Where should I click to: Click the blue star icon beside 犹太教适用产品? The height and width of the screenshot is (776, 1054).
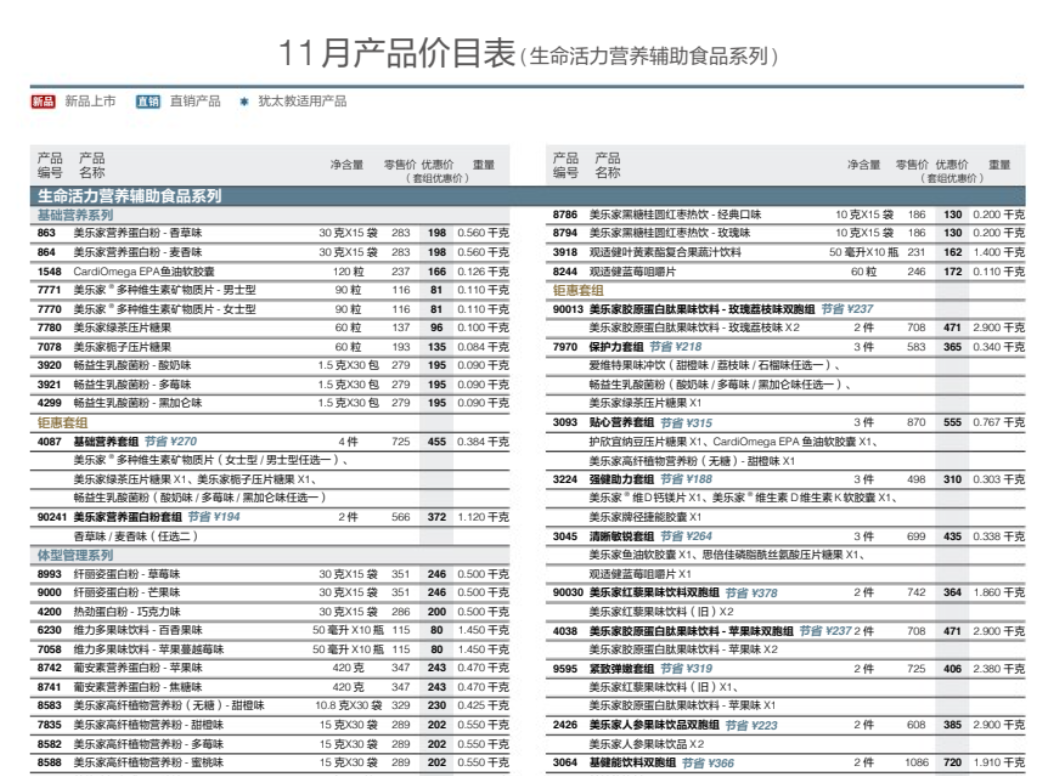tap(244, 102)
